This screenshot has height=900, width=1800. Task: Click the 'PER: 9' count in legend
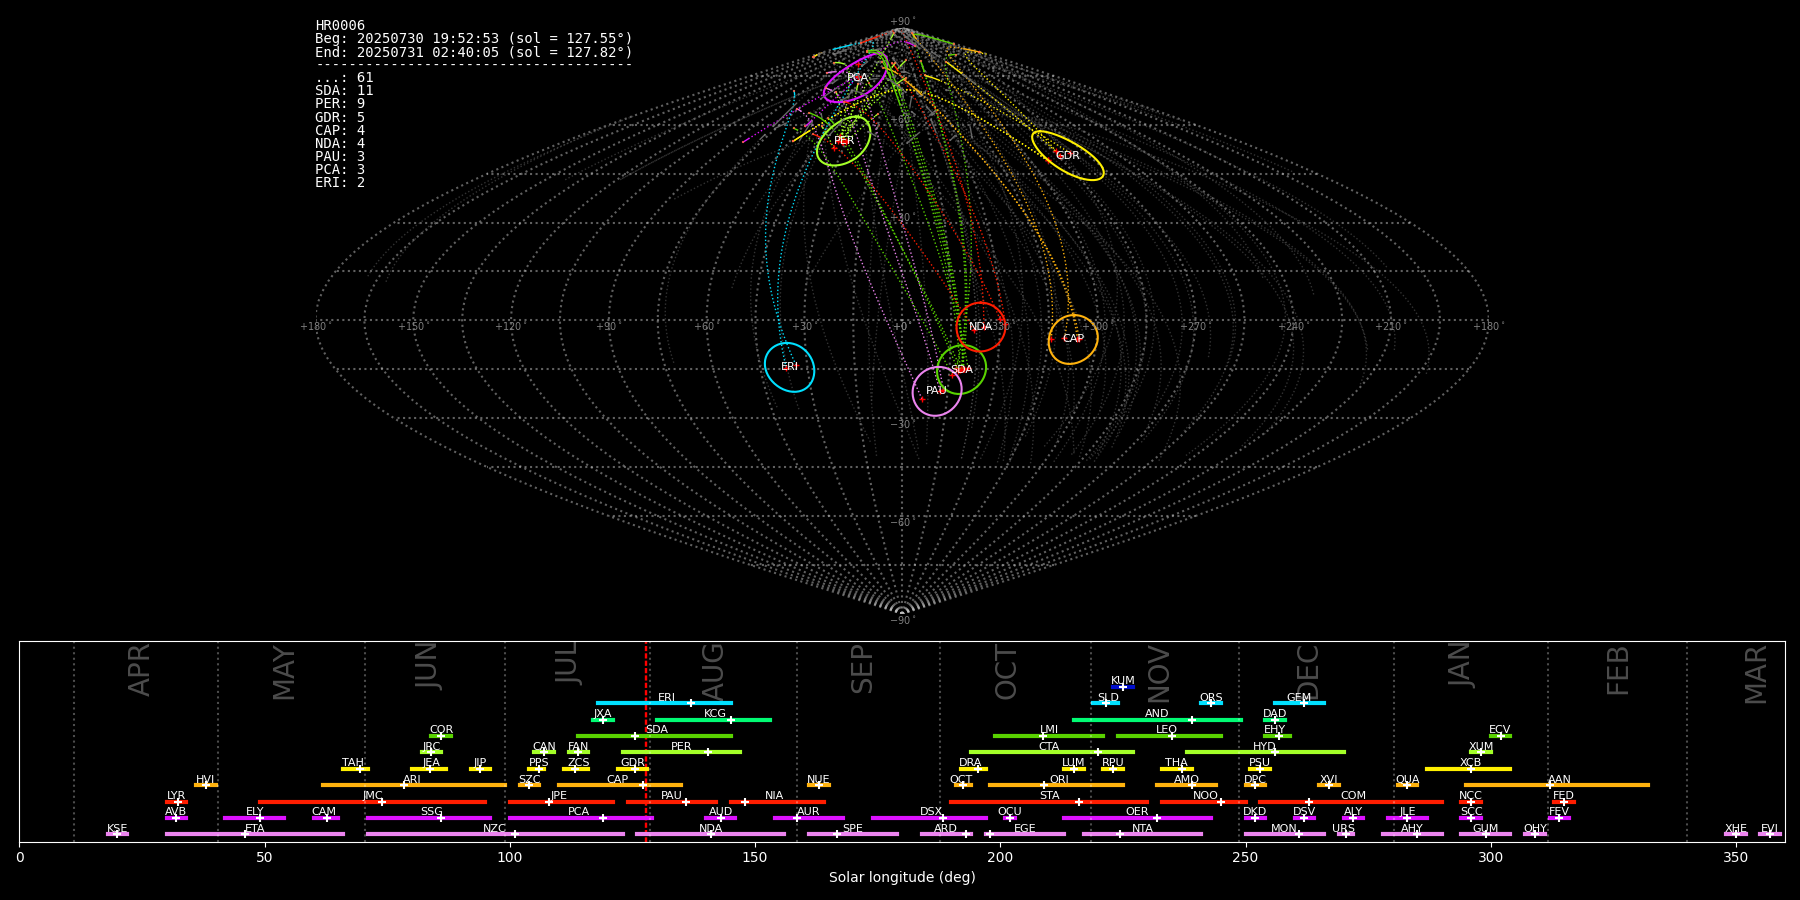pos(340,104)
